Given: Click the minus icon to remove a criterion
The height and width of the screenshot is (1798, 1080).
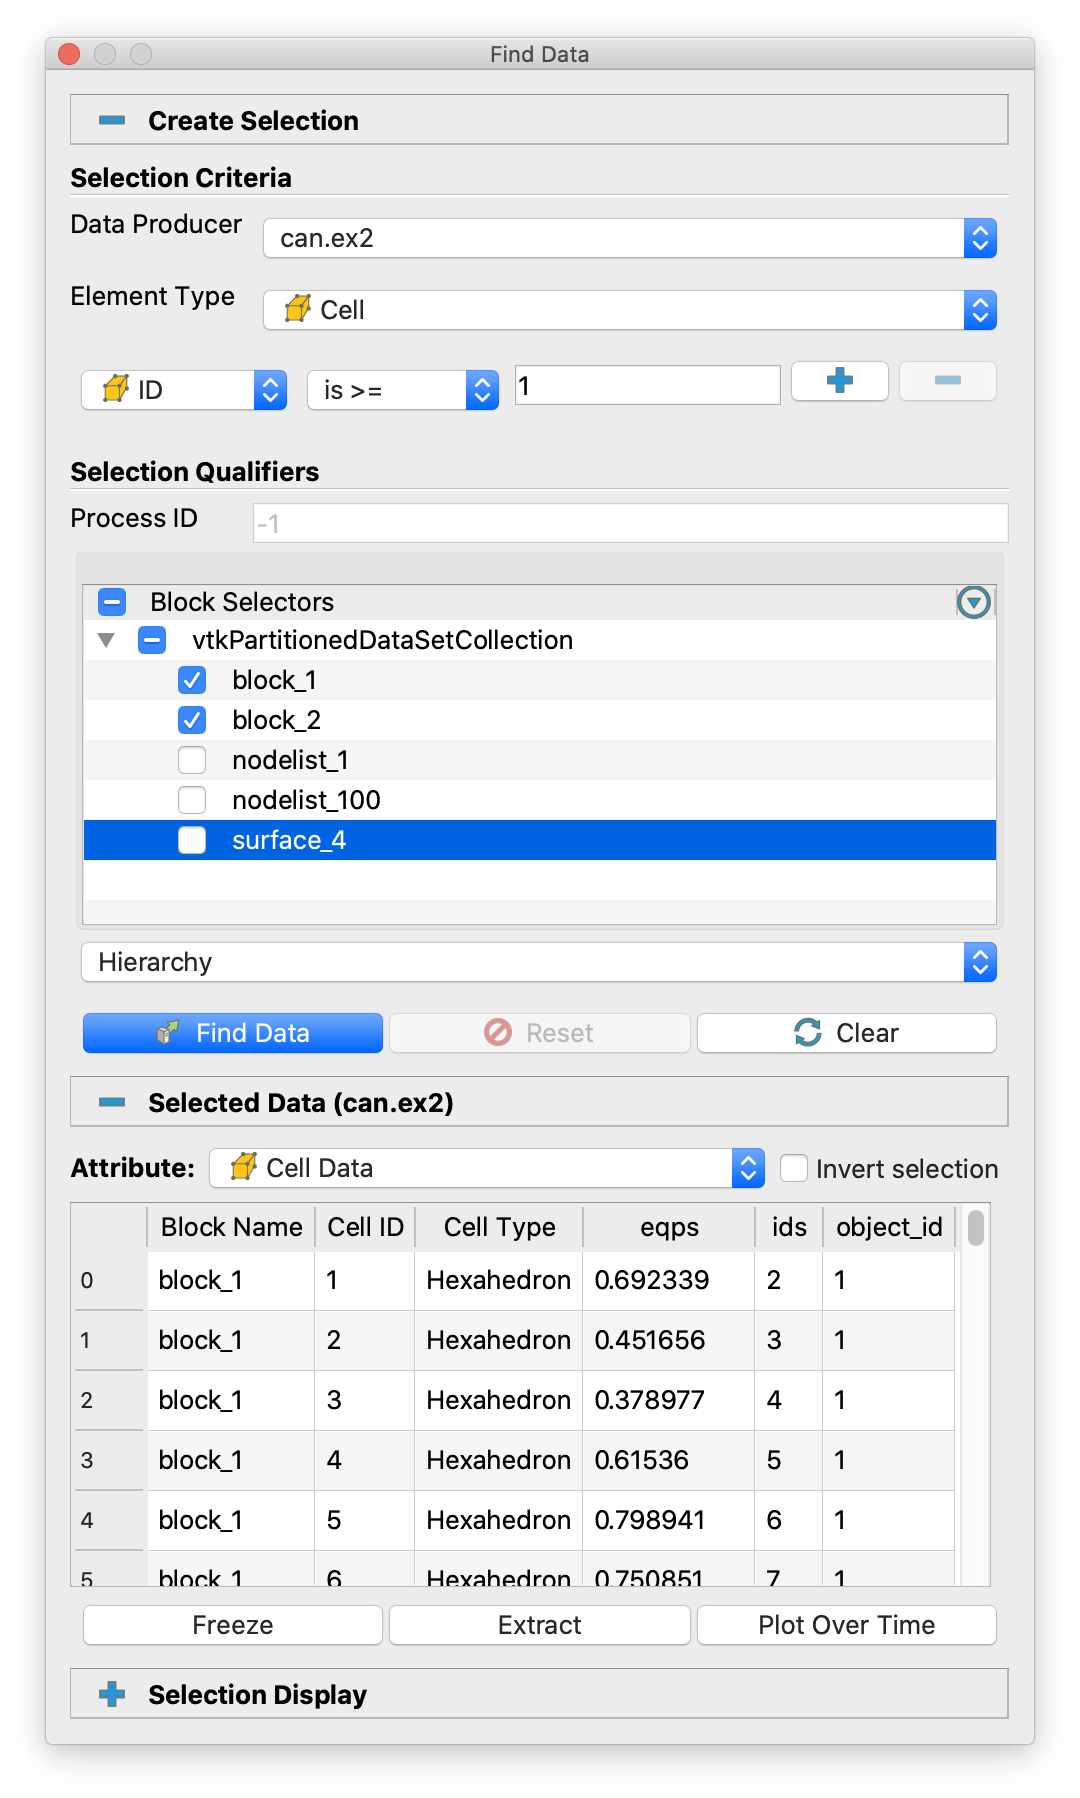Looking at the screenshot, I should [947, 381].
